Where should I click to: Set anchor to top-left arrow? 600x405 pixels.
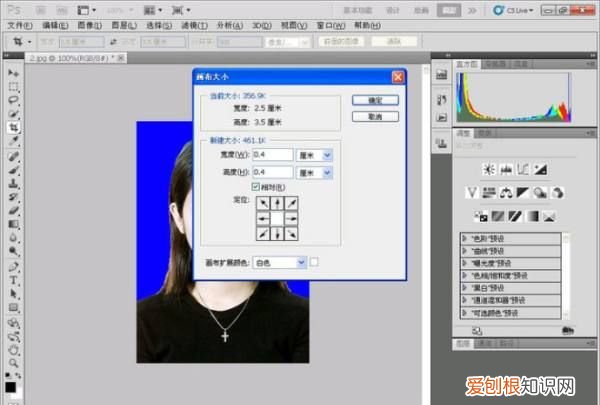coord(263,204)
